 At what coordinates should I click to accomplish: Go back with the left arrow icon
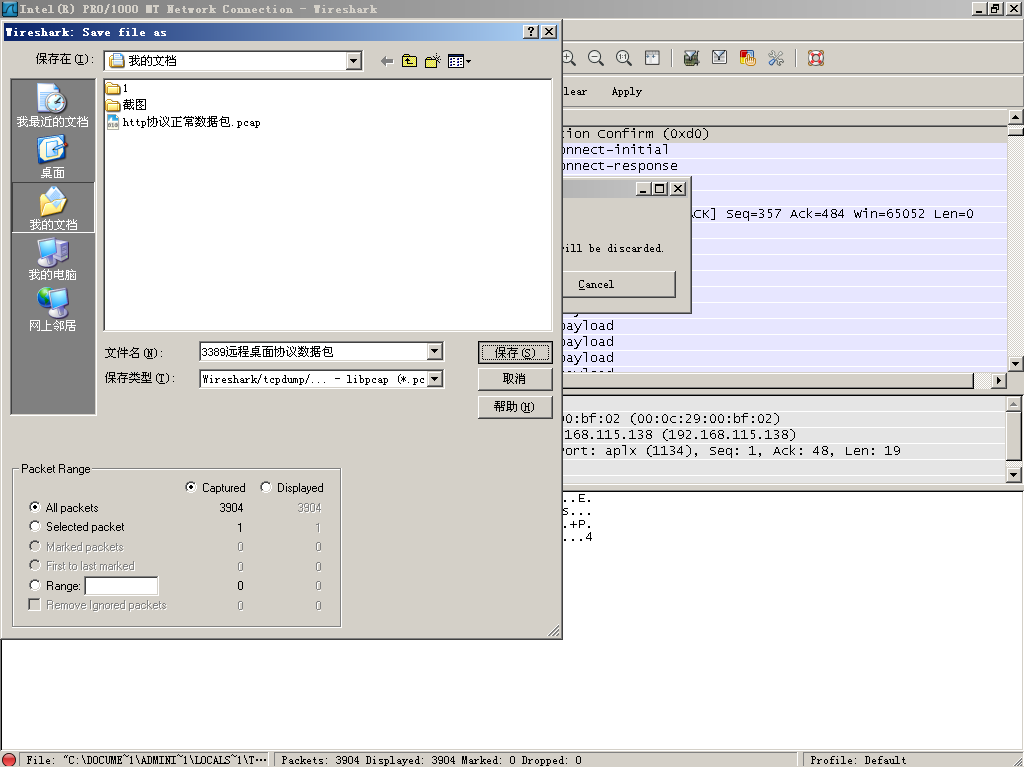click(387, 61)
